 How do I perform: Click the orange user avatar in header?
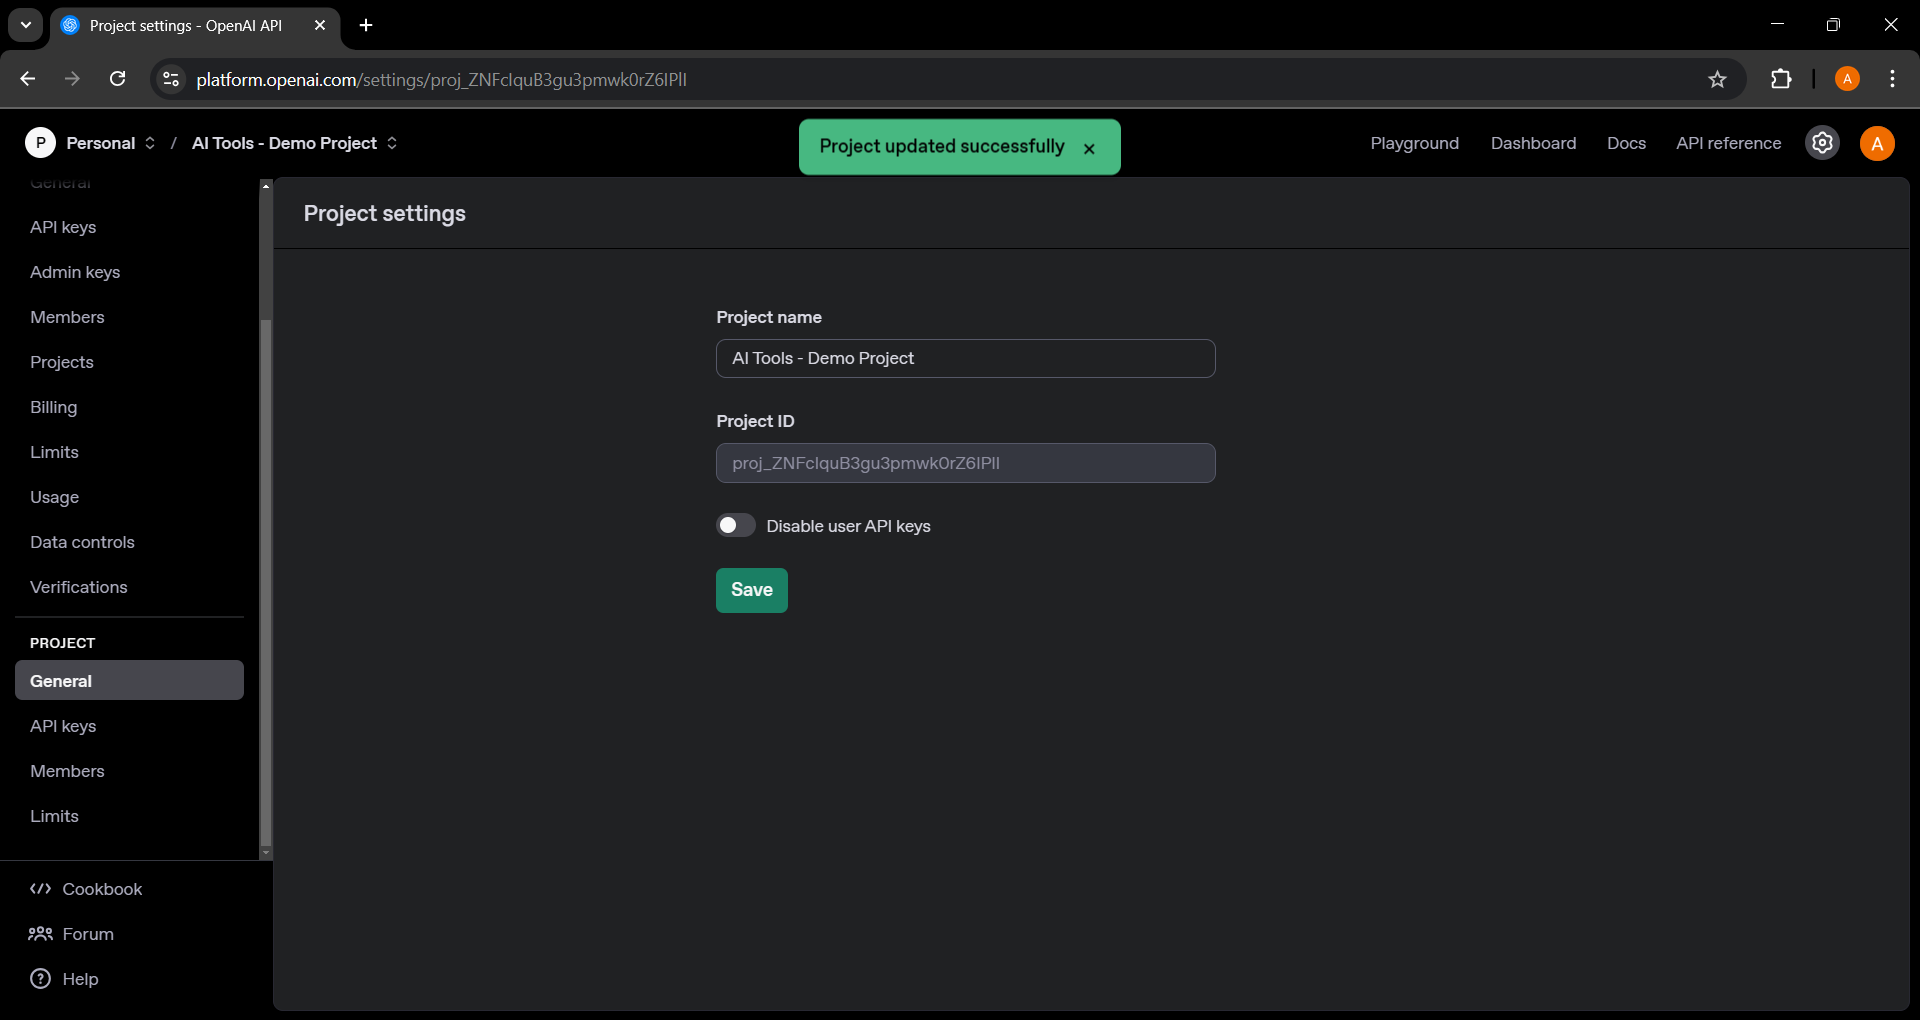pyautogui.click(x=1877, y=143)
